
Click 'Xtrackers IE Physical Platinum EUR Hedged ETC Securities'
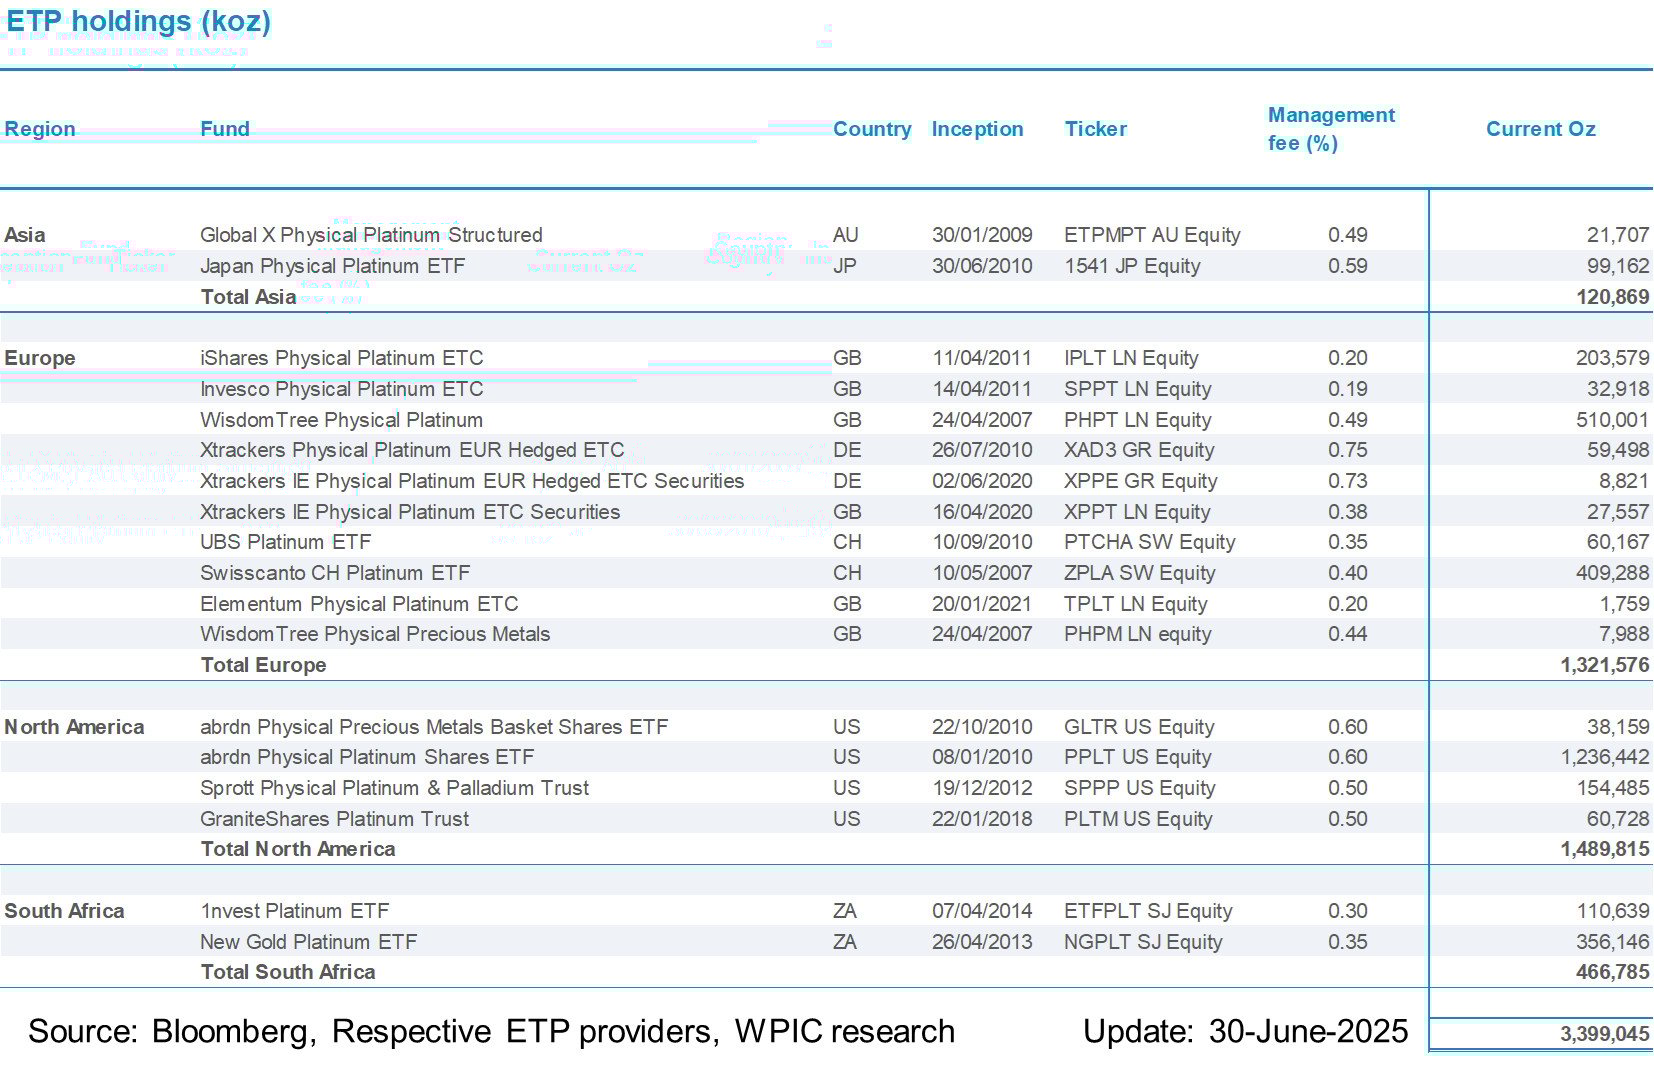472,481
